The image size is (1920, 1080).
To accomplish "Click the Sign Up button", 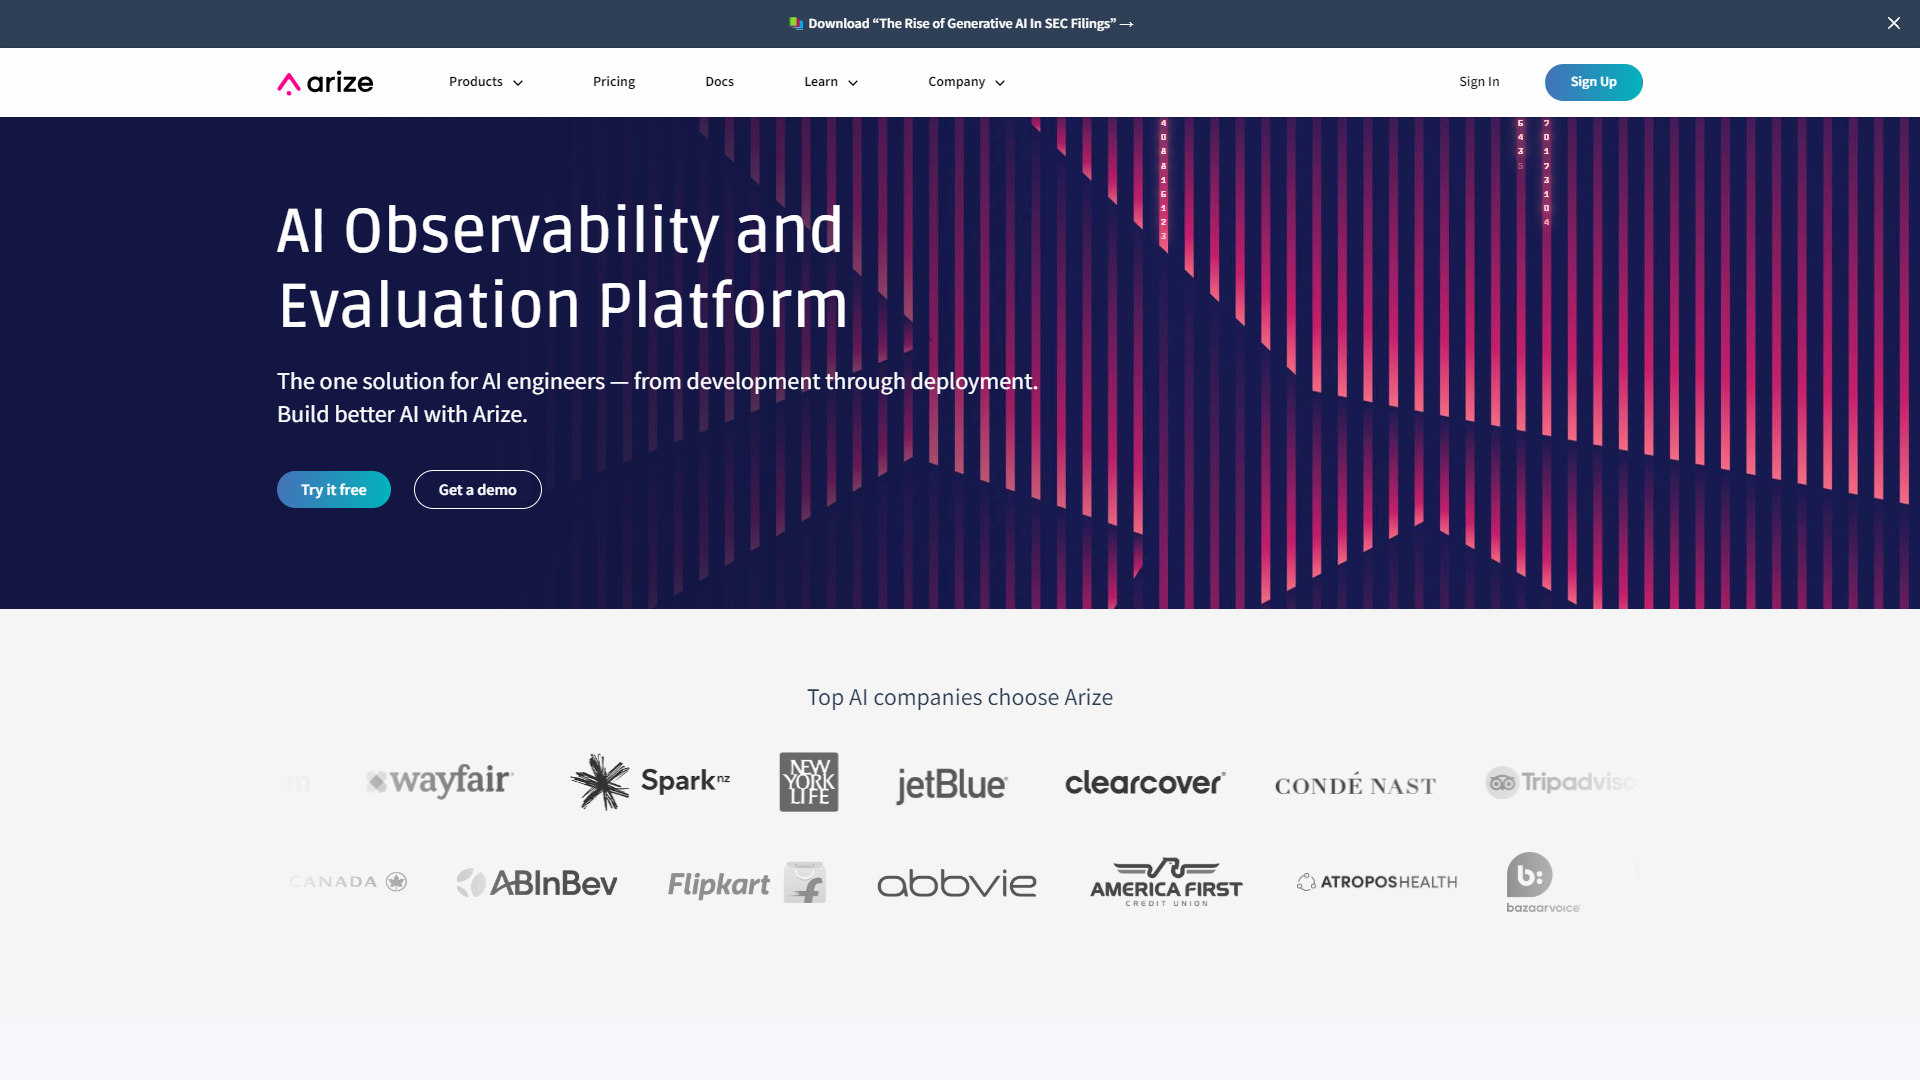I will click(x=1593, y=82).
